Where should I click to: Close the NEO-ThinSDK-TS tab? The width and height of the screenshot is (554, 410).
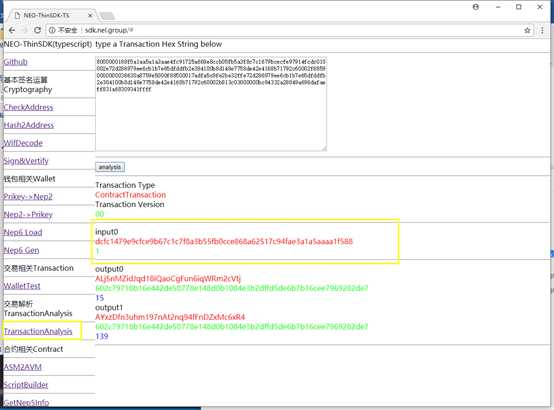[x=90, y=15]
